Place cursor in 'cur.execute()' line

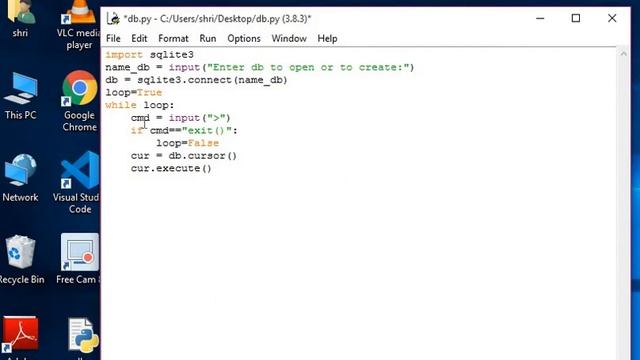[x=171, y=169]
